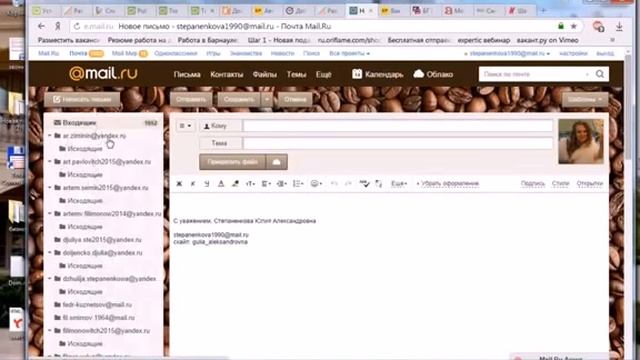
Task: Click the 'Стили' link
Action: (560, 184)
